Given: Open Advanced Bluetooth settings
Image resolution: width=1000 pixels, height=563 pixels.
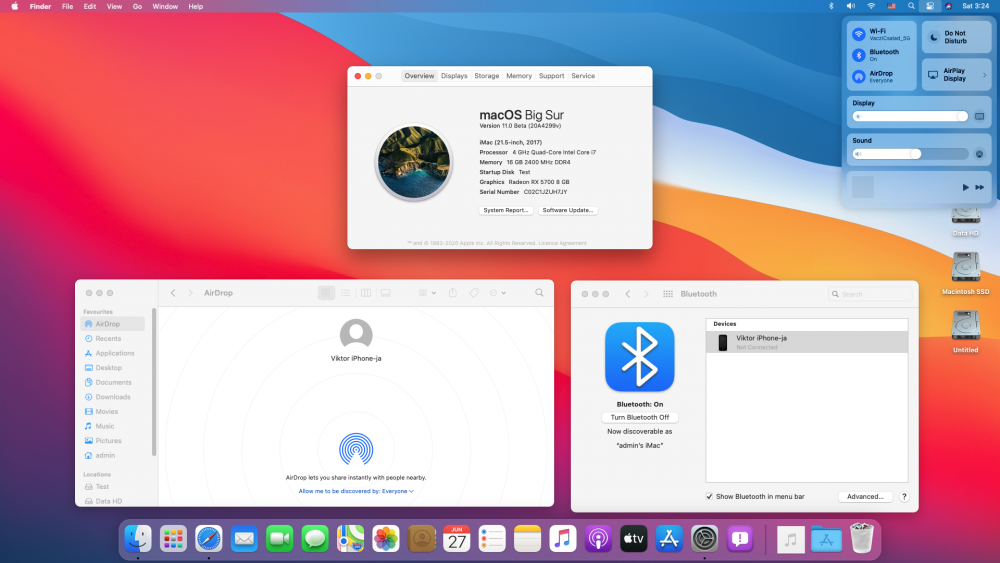Looking at the screenshot, I should (x=865, y=496).
